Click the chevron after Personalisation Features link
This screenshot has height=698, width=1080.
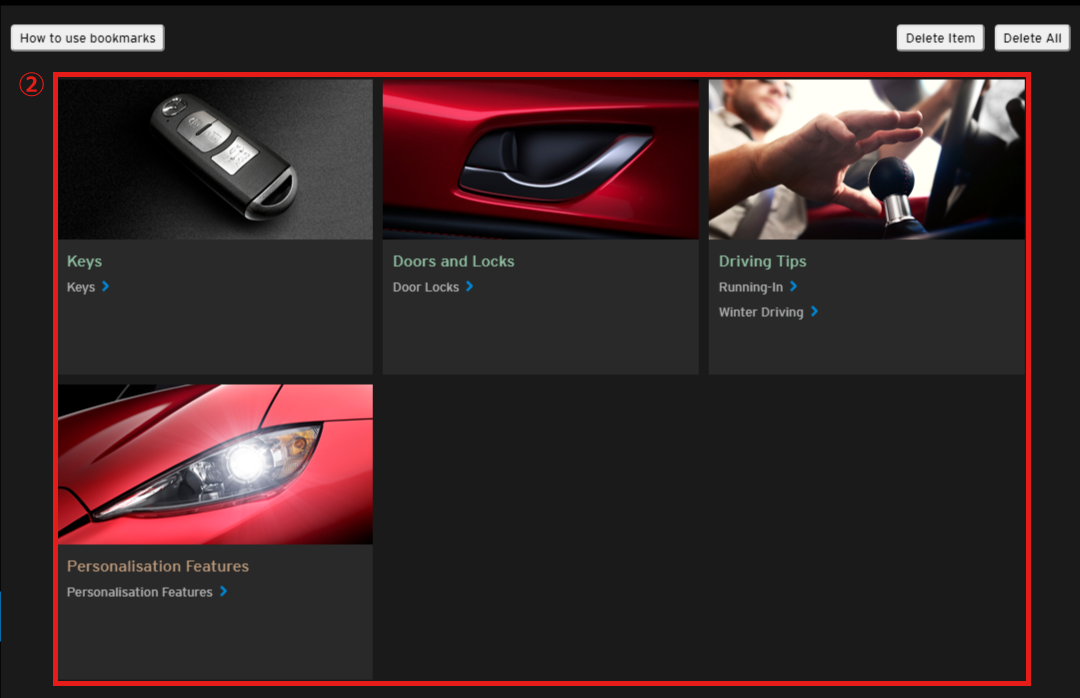pyautogui.click(x=223, y=592)
